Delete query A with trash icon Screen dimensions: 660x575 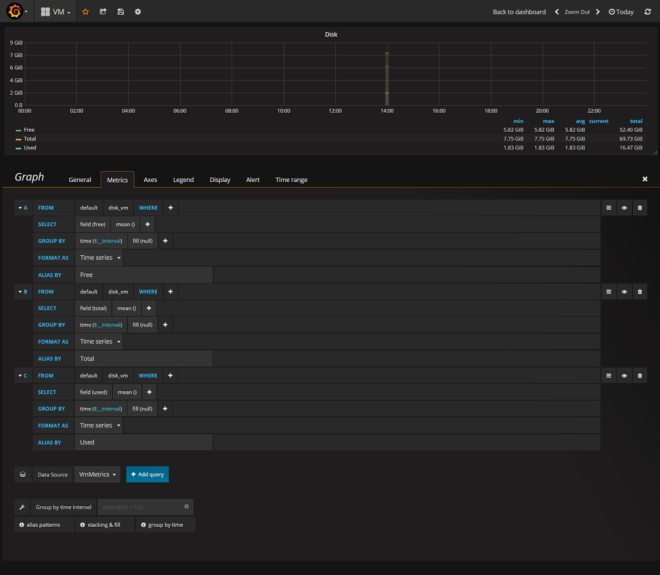640,208
